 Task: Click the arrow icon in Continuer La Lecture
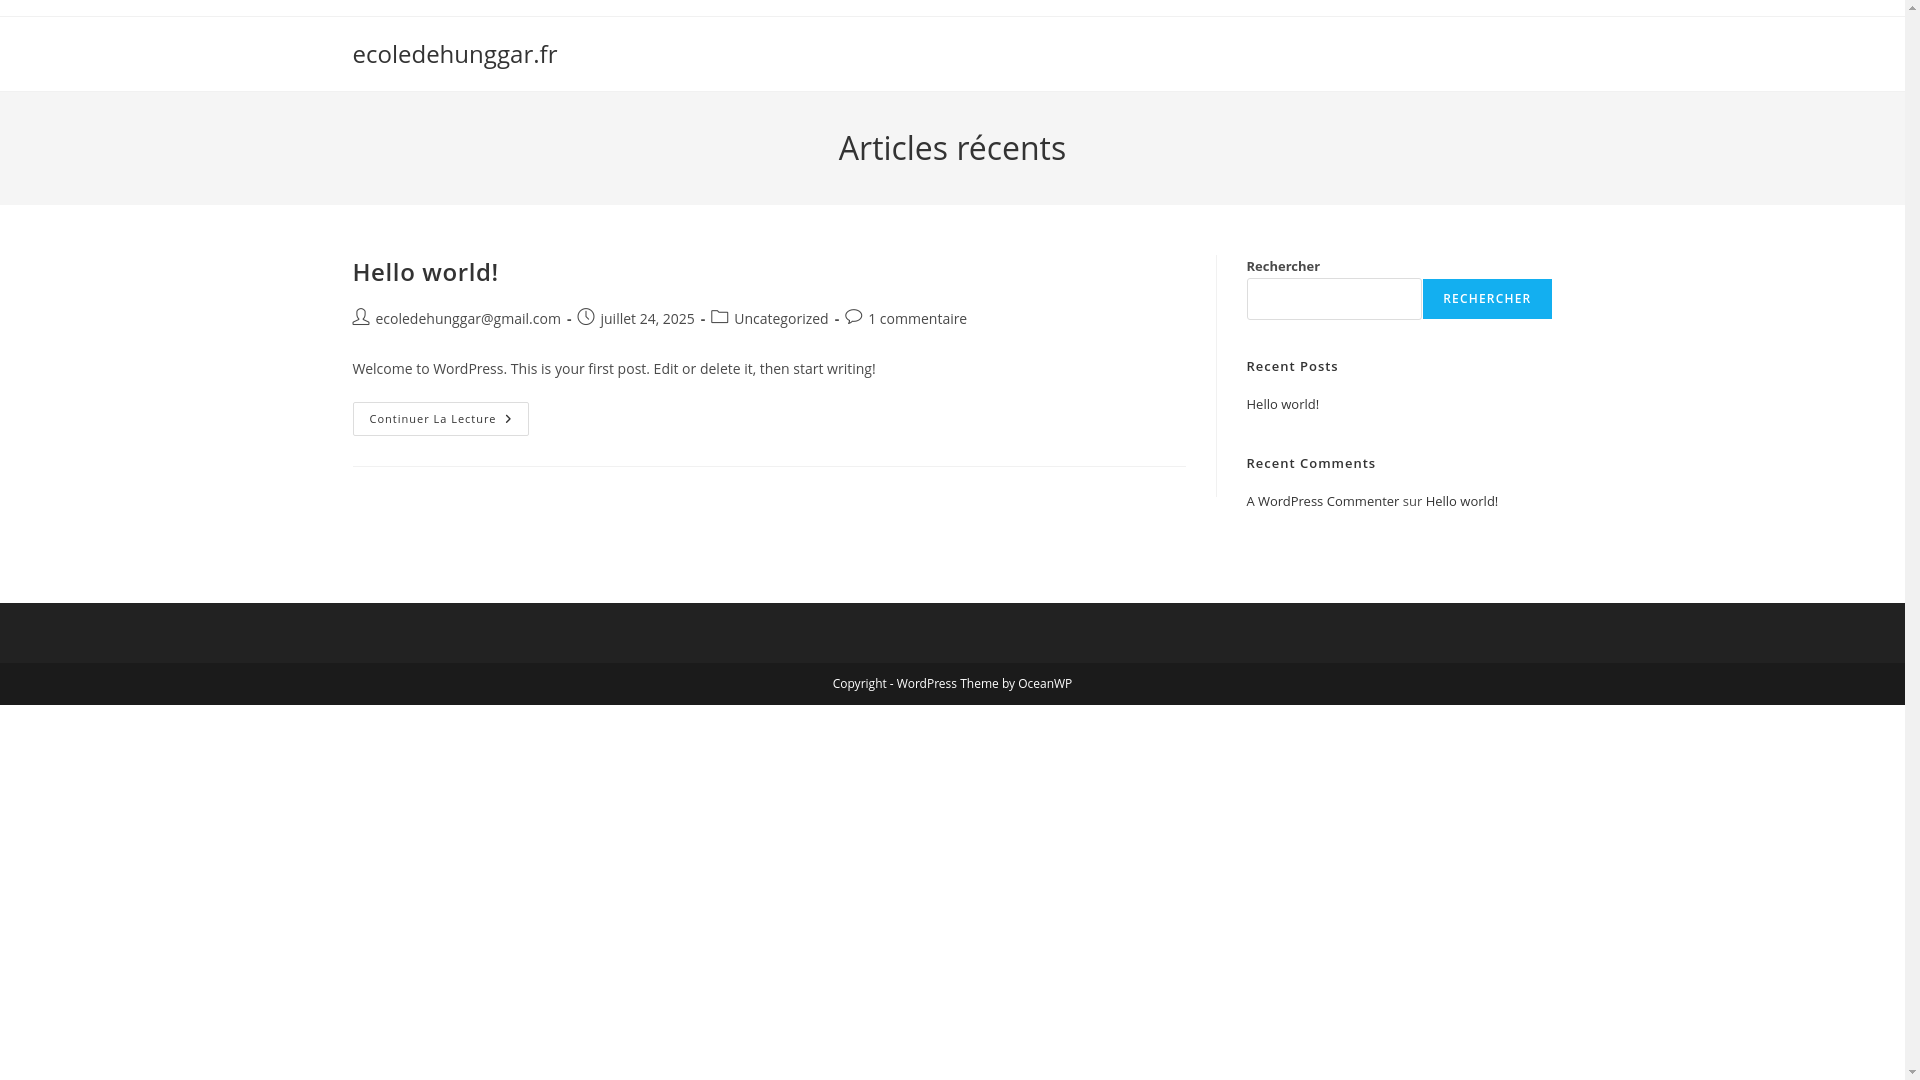(x=508, y=419)
